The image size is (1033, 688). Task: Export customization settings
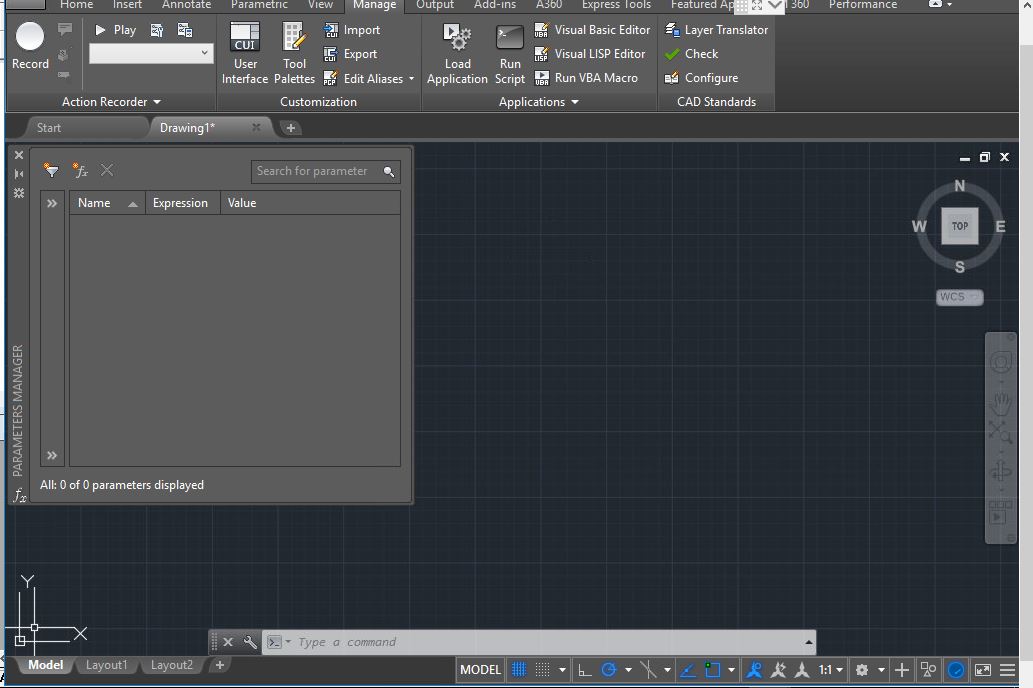click(350, 54)
